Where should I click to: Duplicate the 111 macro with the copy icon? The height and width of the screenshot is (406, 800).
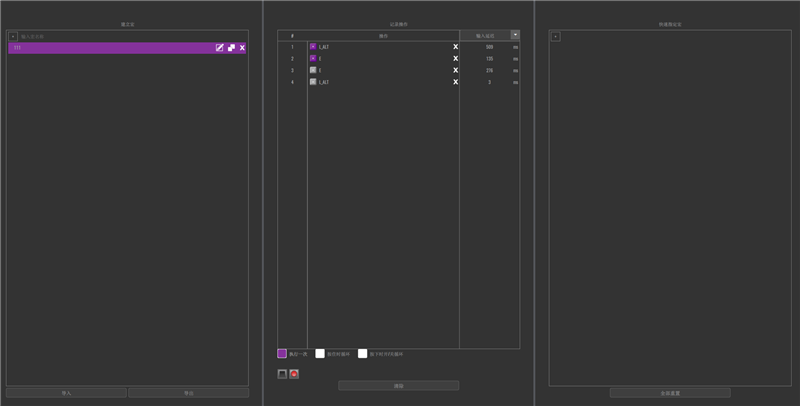click(231, 47)
